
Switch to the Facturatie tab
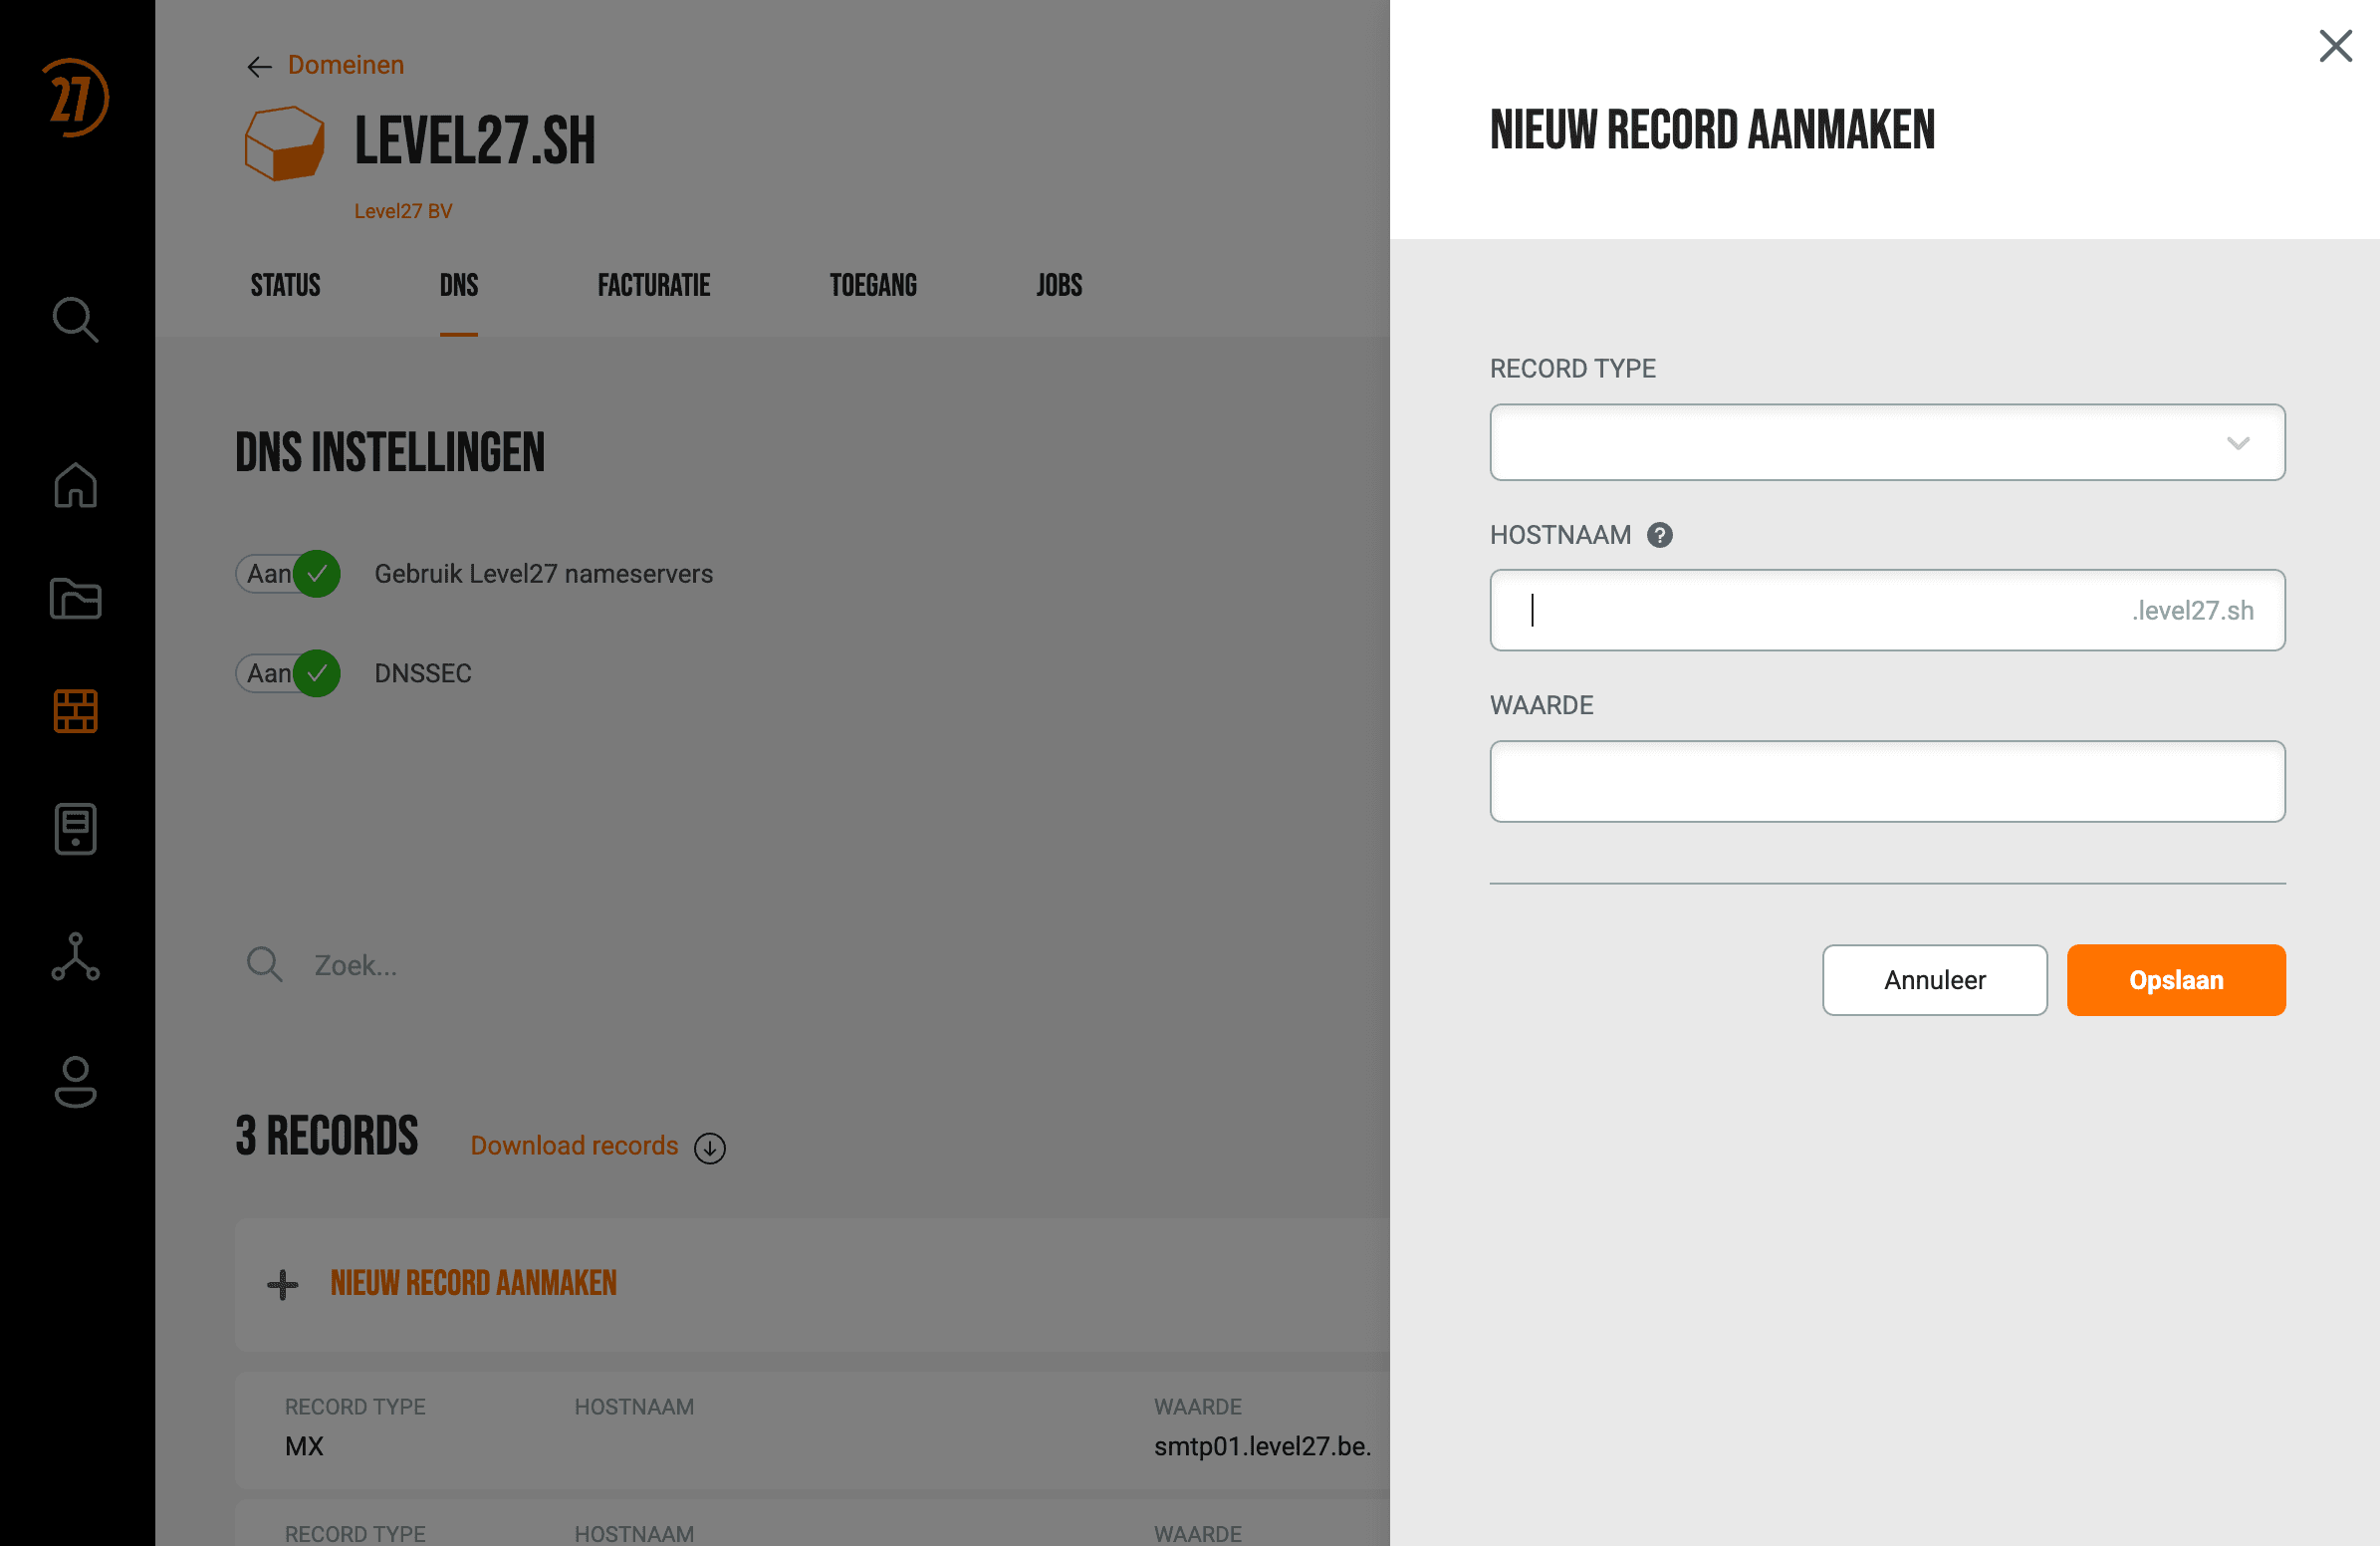pos(654,285)
